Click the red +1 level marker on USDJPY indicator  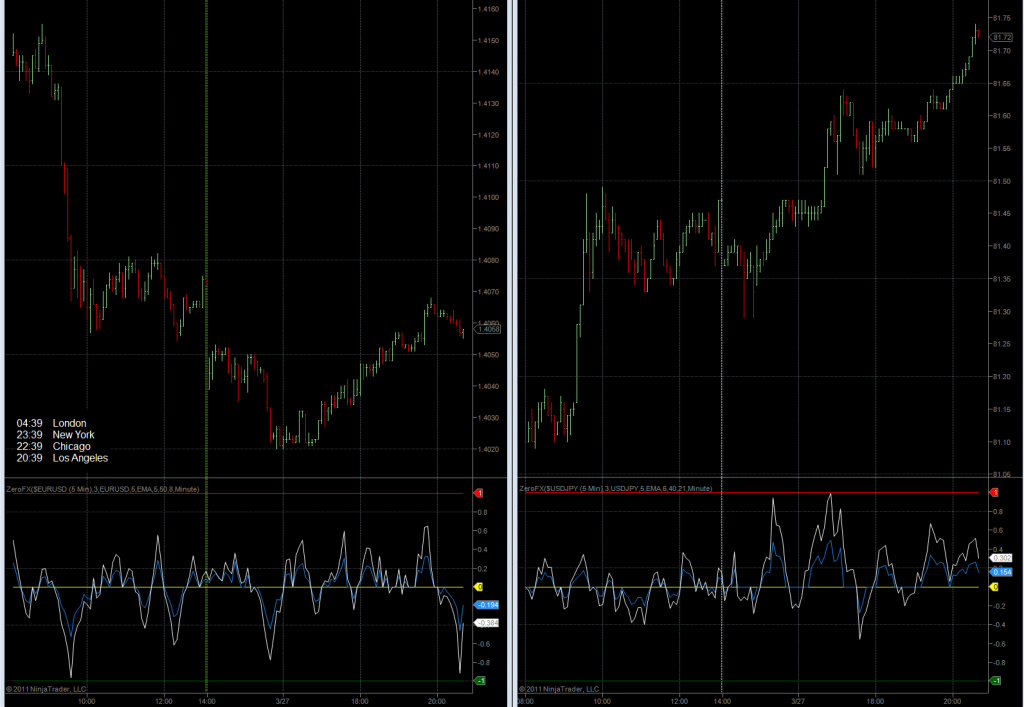pos(994,493)
